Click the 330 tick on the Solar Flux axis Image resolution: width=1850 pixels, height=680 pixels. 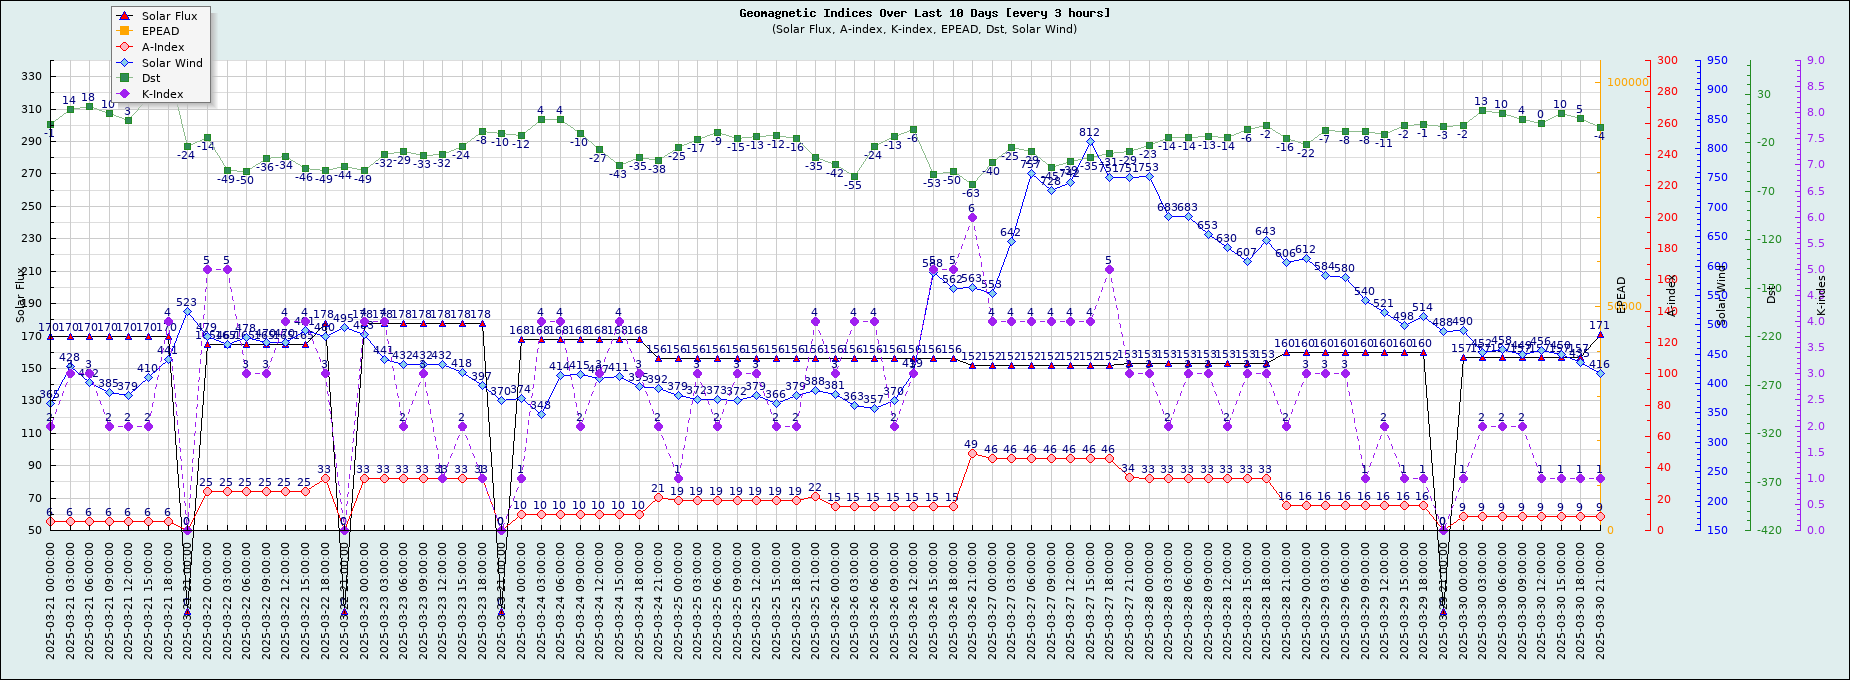(x=31, y=76)
